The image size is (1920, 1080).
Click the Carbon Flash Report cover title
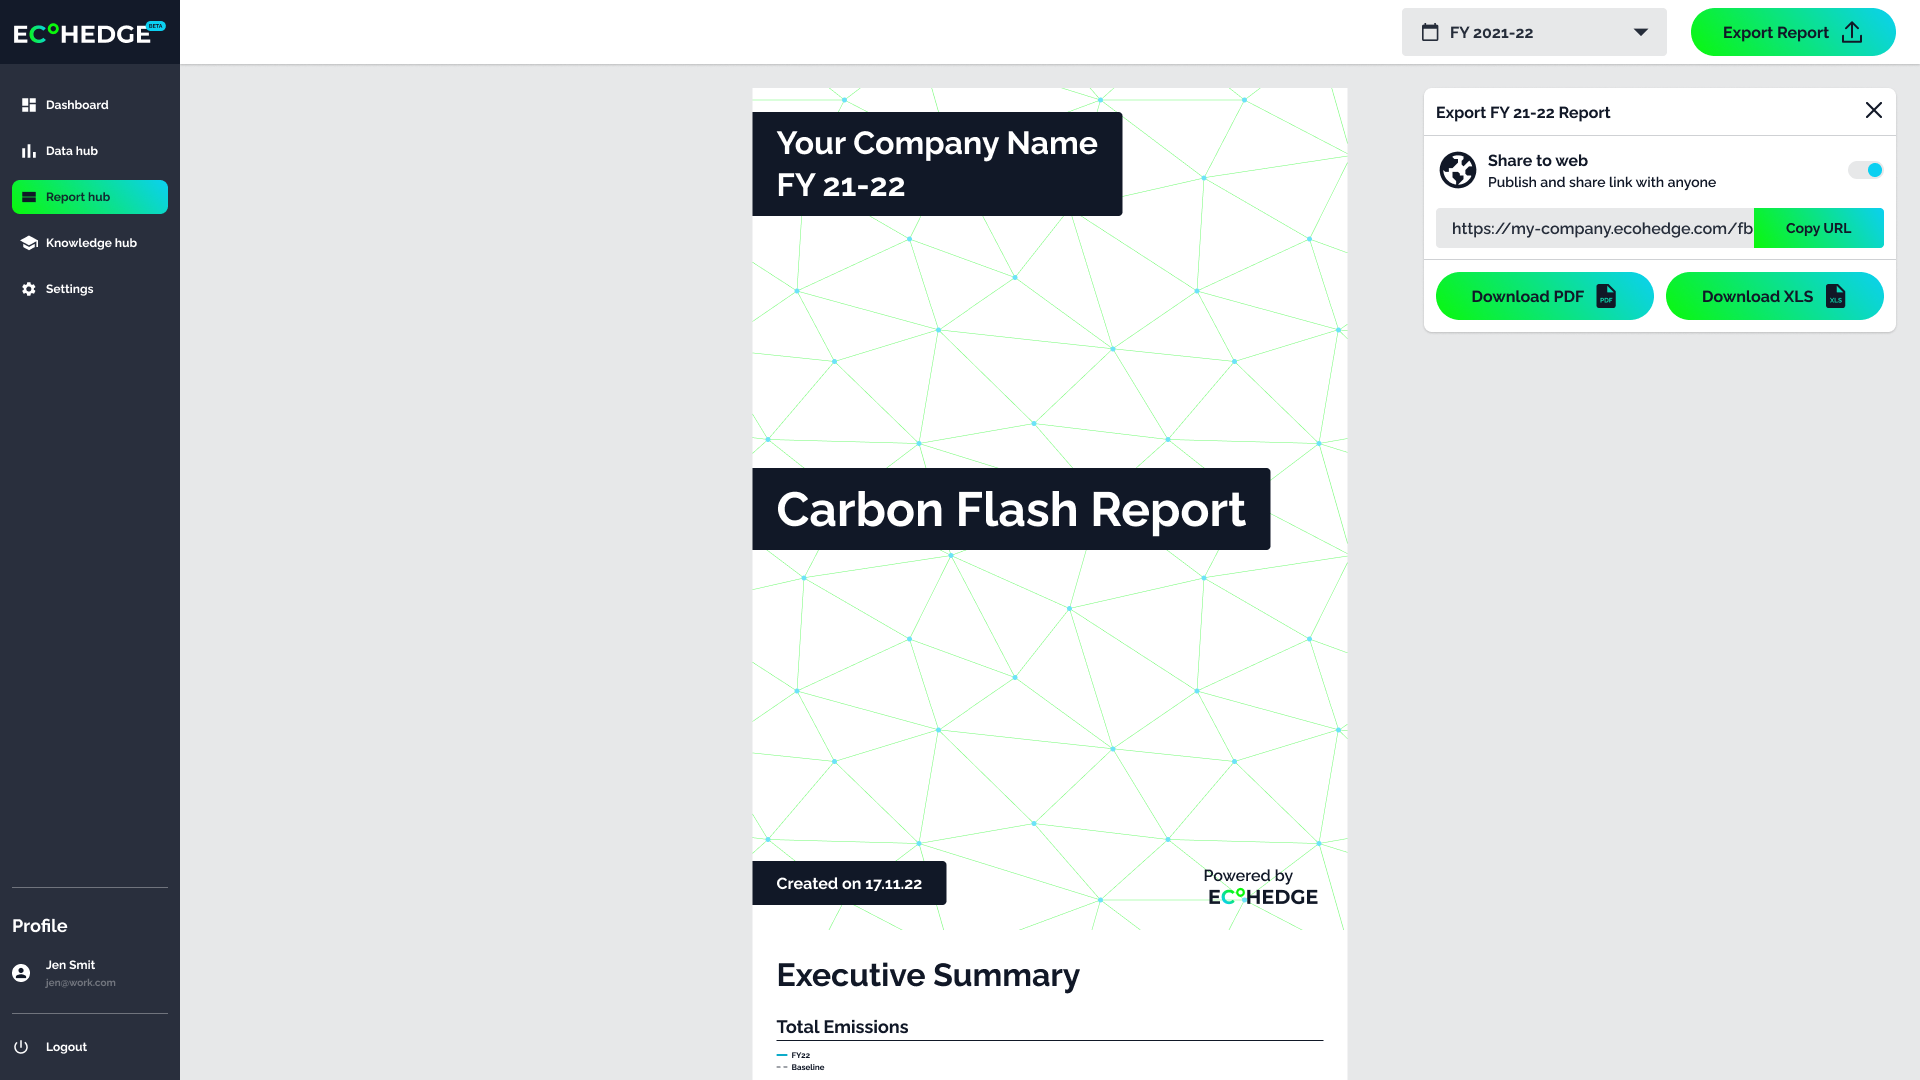pyautogui.click(x=1011, y=509)
